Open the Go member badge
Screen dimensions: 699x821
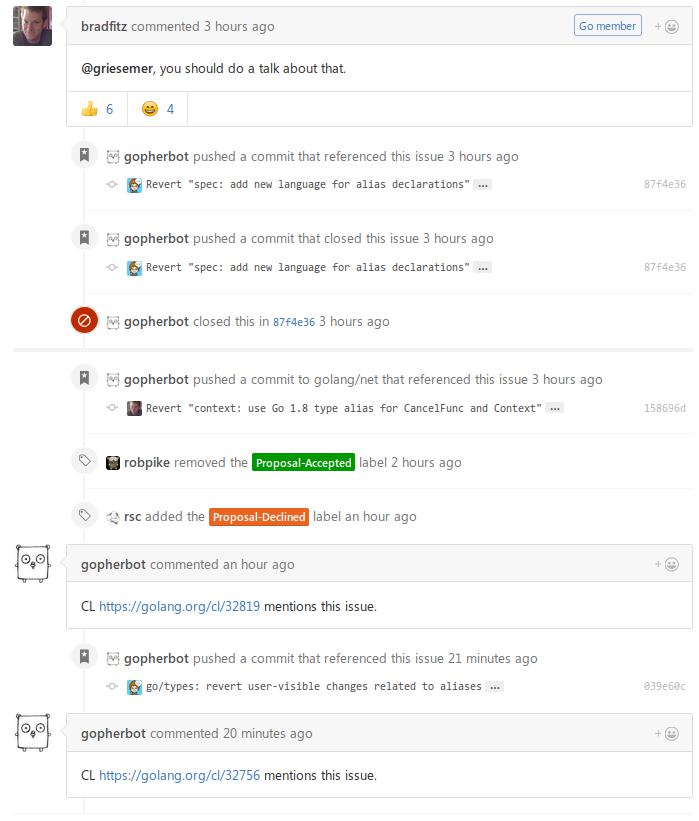point(608,26)
